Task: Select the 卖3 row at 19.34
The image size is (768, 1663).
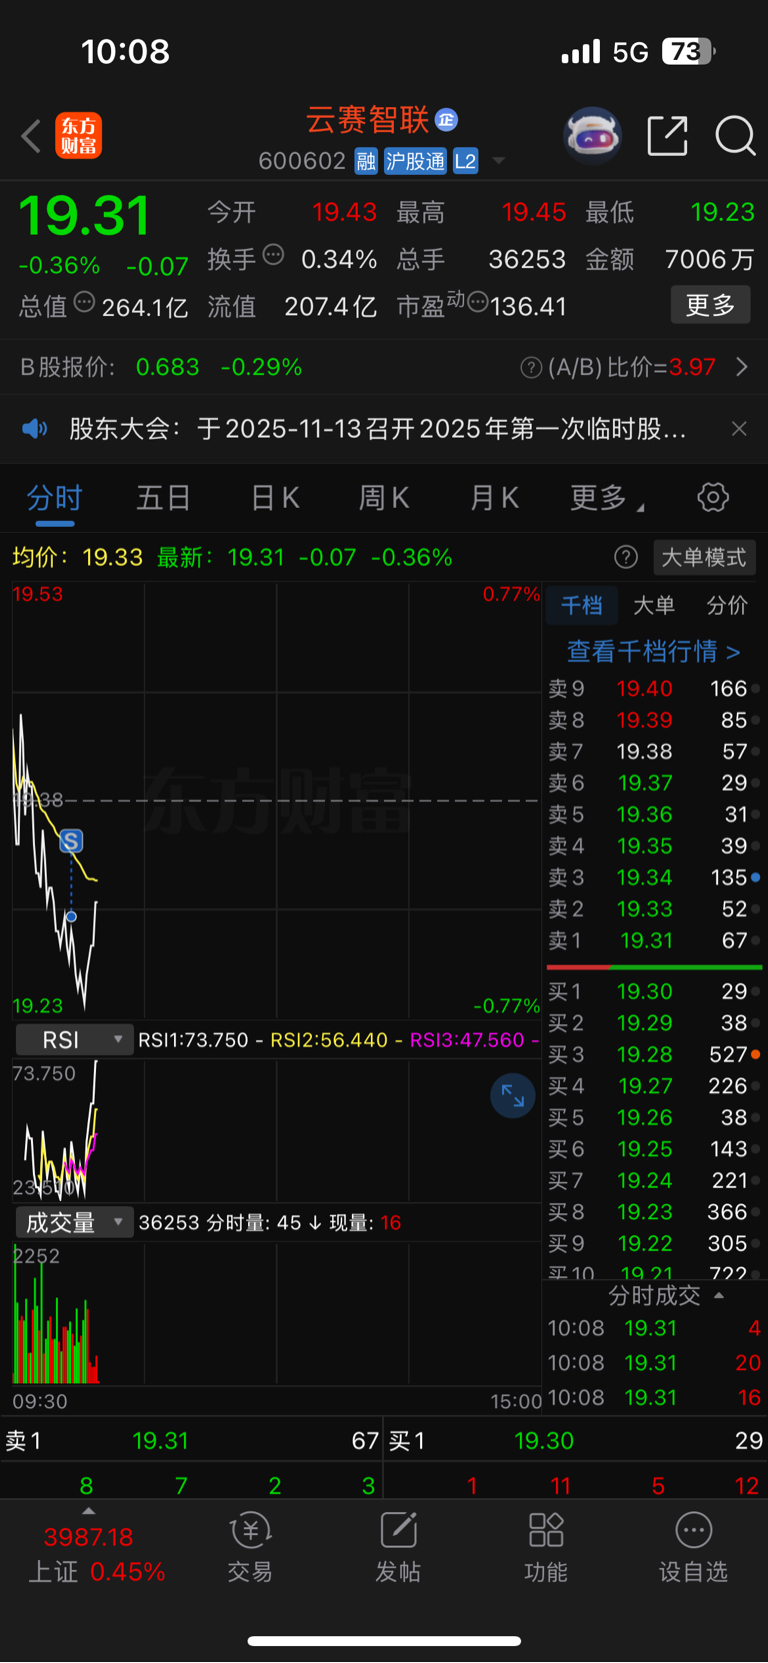Action: click(x=654, y=878)
